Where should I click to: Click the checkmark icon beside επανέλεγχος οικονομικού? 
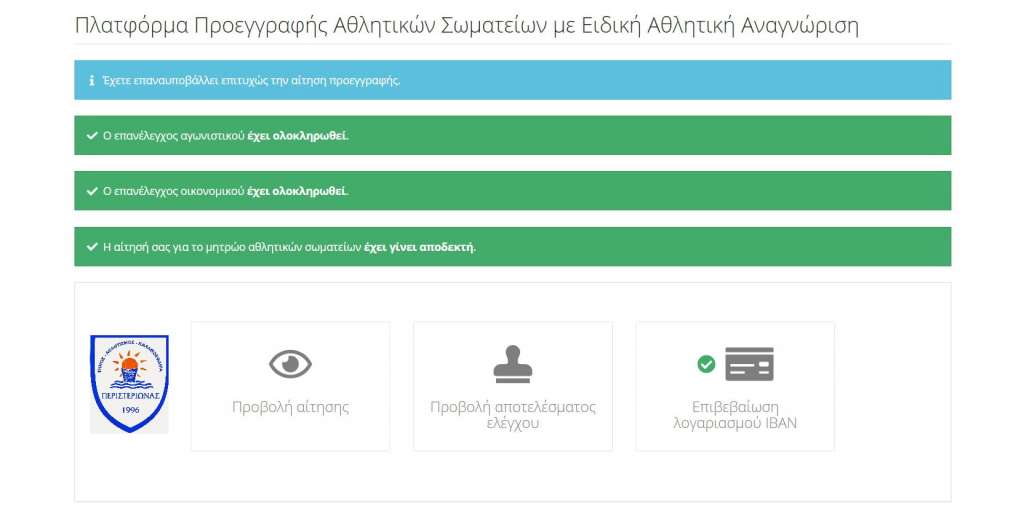point(92,191)
